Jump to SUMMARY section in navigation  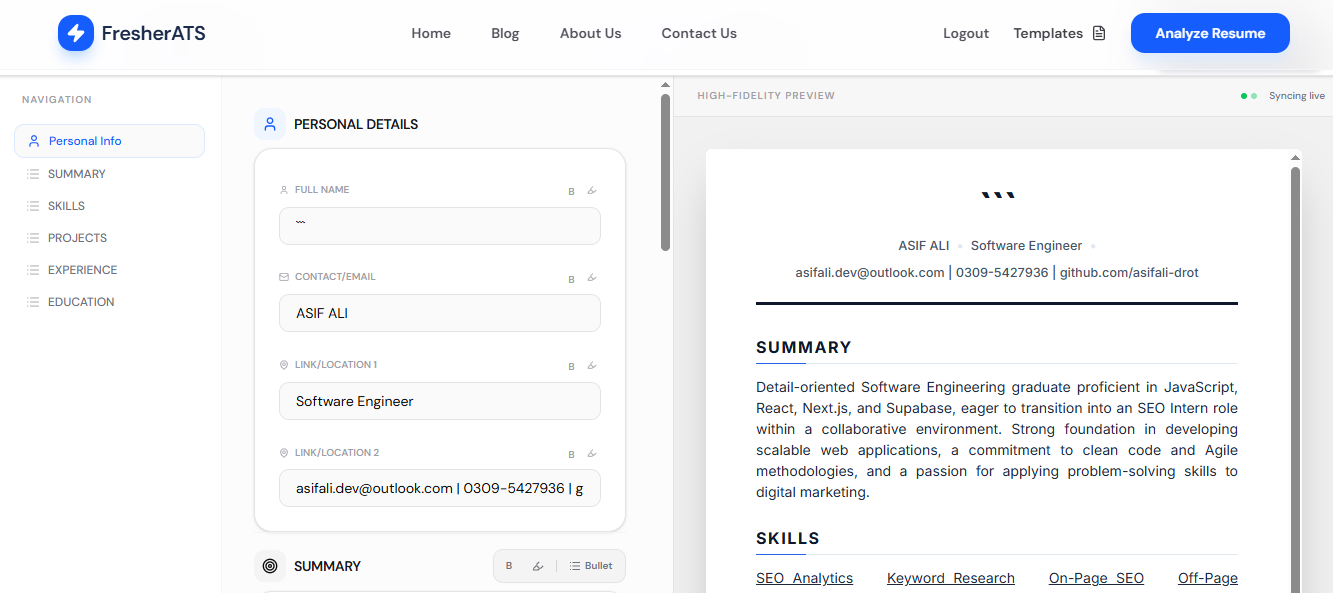[x=77, y=174]
